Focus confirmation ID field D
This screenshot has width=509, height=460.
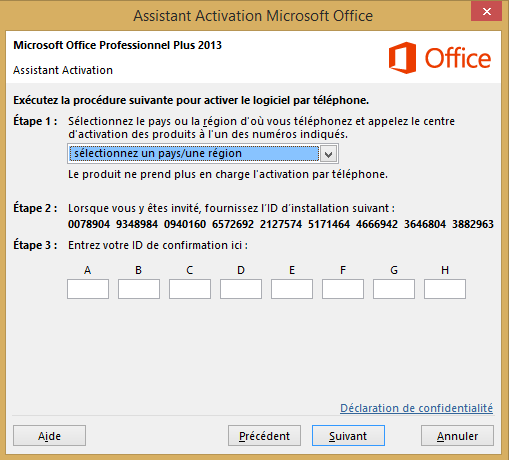[241, 289]
